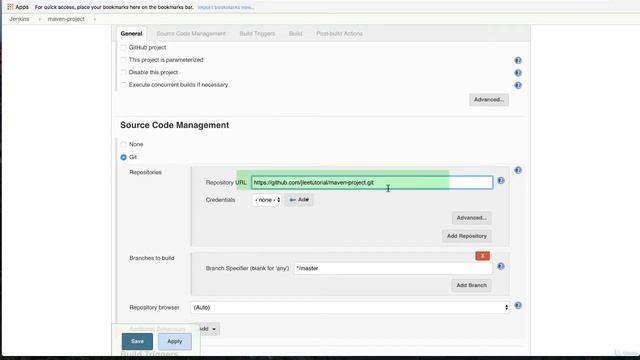The width and height of the screenshot is (640, 360).
Task: Open maven-project breadcrumb link
Action: point(66,19)
